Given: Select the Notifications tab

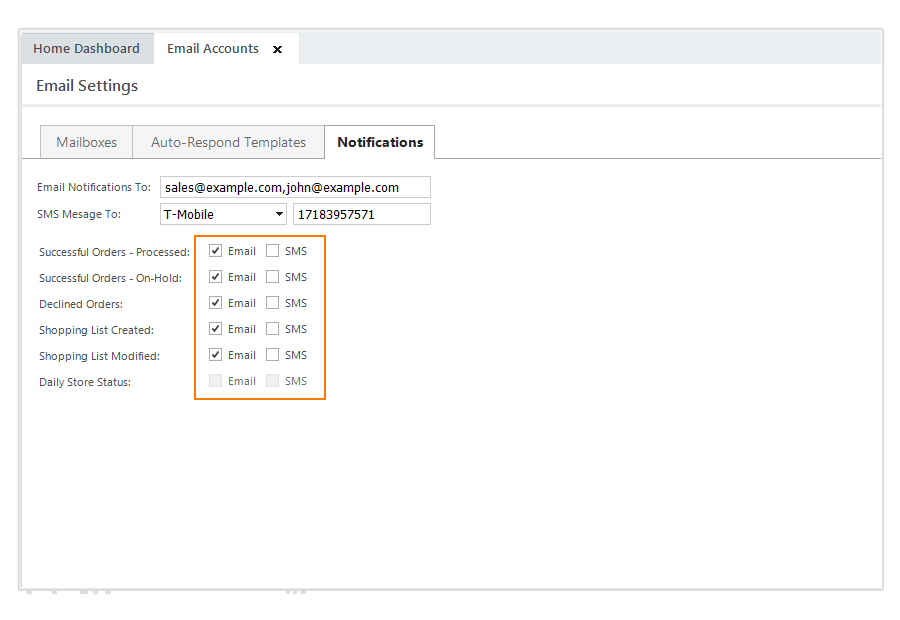Looking at the screenshot, I should coord(380,142).
